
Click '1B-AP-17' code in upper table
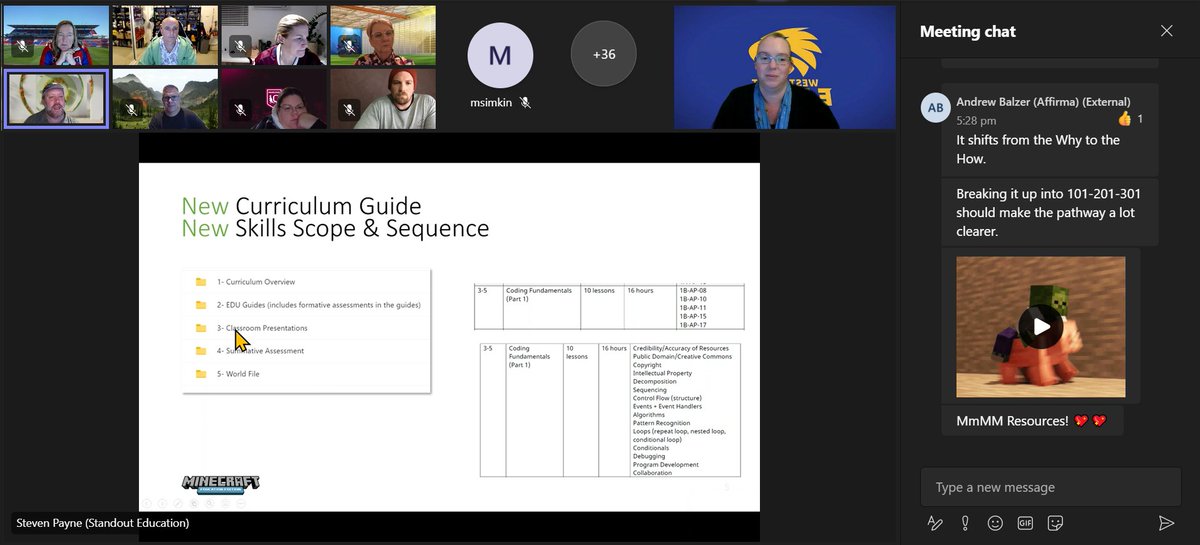point(693,324)
